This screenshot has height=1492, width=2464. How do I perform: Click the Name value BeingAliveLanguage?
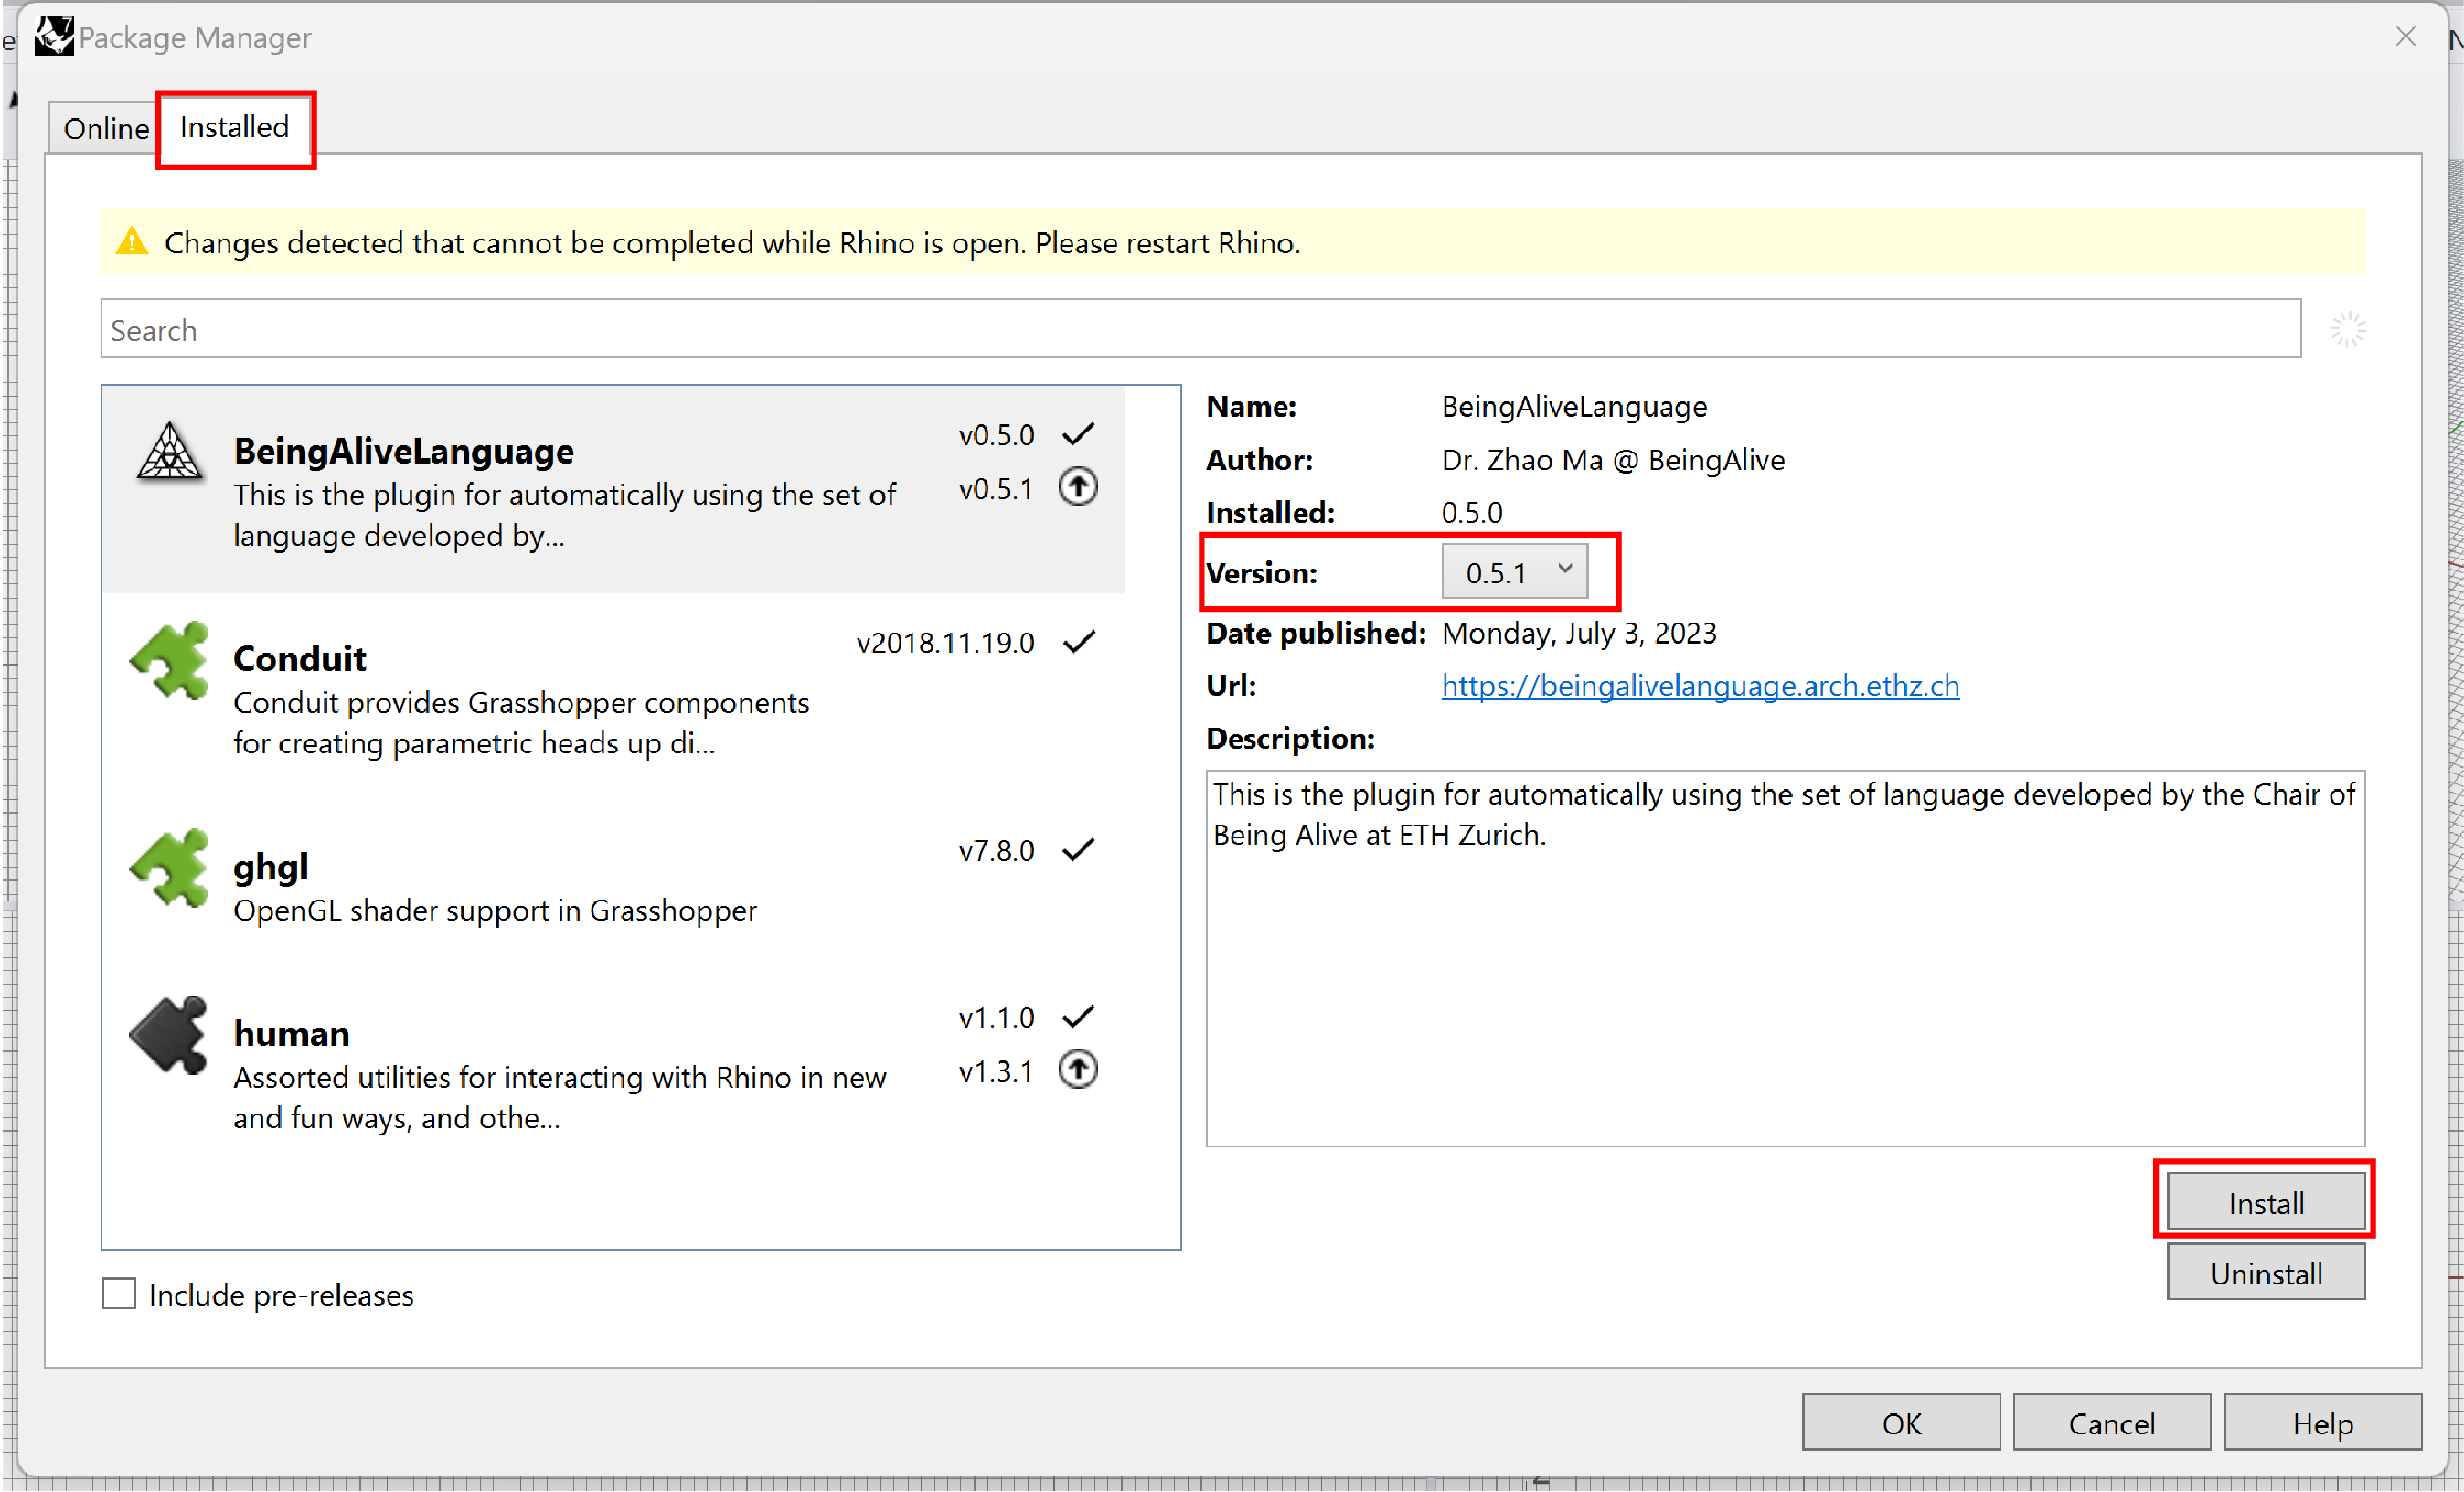[x=1574, y=407]
